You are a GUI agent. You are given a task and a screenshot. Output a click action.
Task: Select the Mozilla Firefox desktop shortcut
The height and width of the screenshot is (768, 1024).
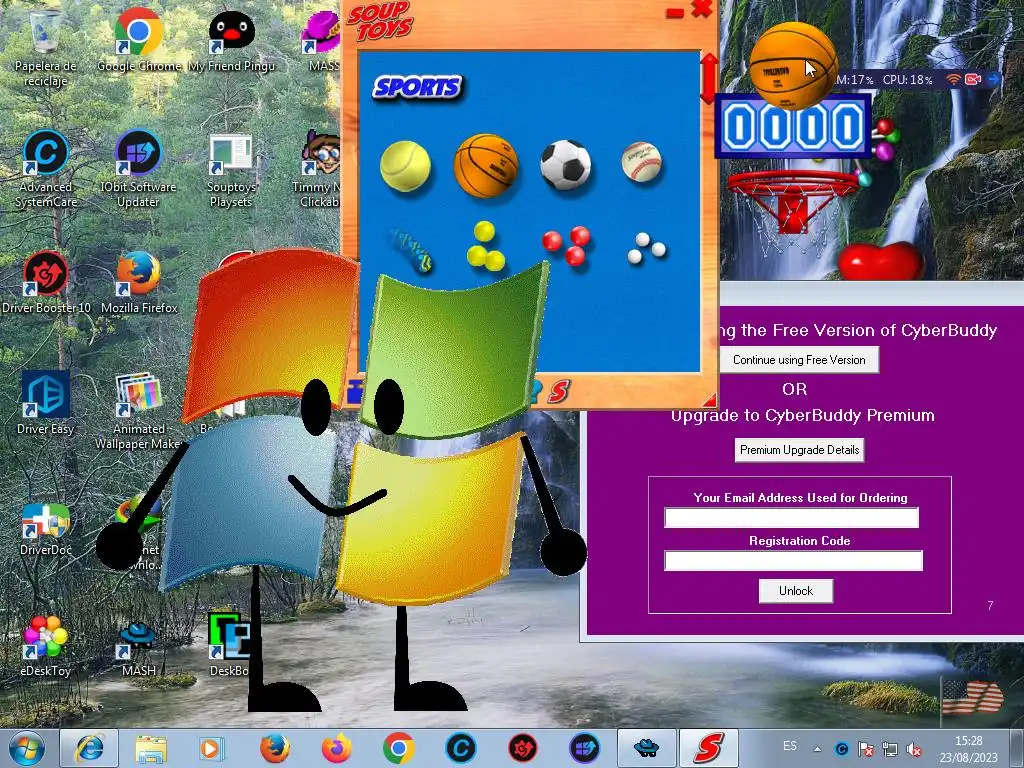[x=138, y=282]
